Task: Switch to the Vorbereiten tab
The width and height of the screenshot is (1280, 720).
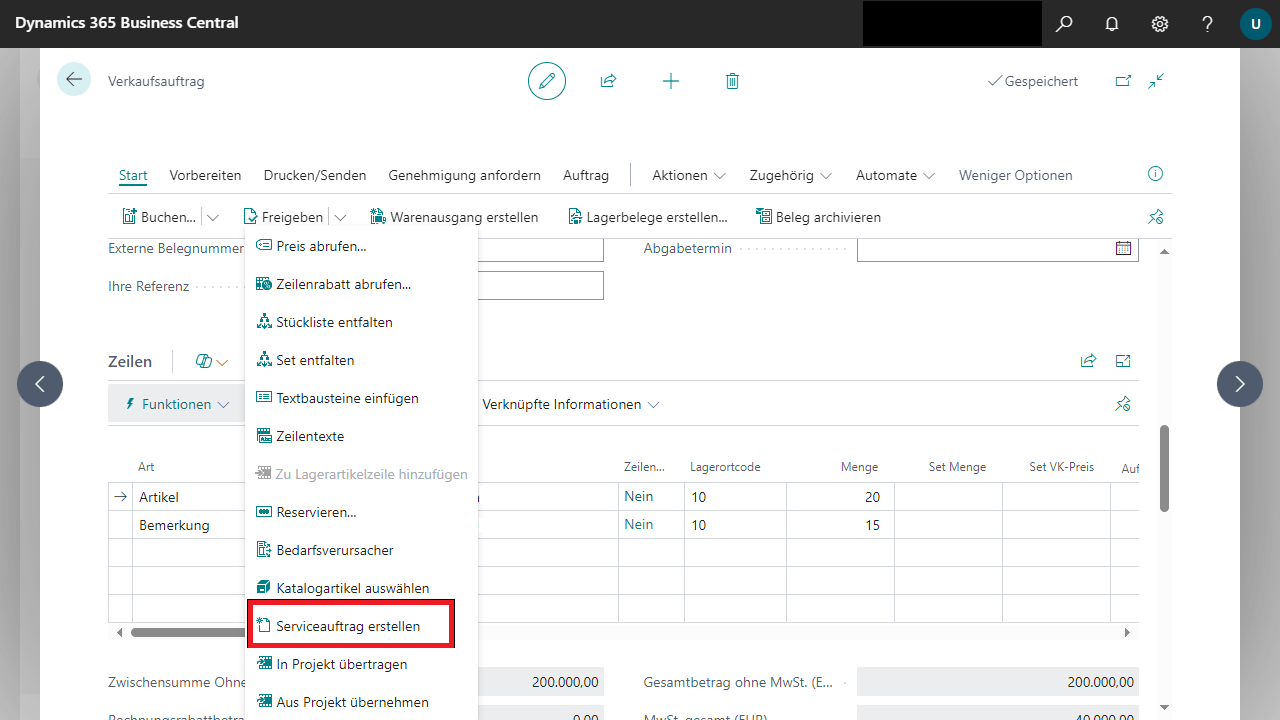Action: [x=205, y=175]
